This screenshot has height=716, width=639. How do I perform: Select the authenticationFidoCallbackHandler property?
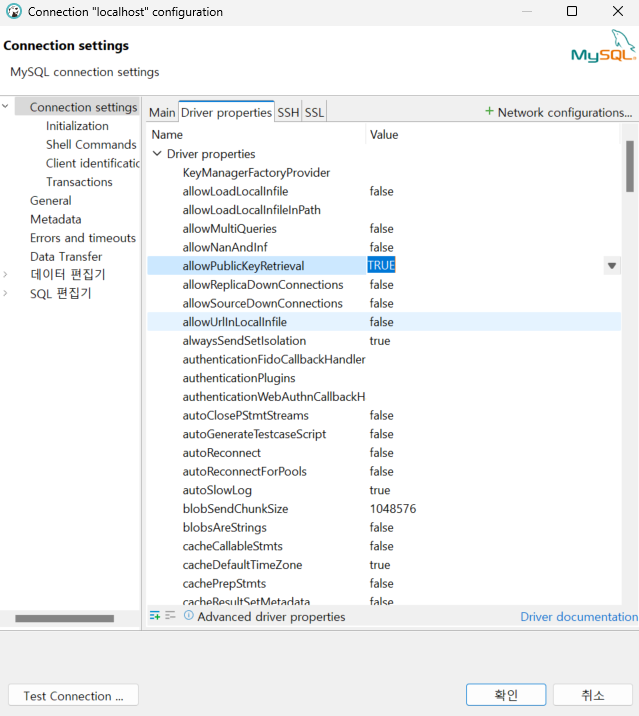pyautogui.click(x=274, y=359)
